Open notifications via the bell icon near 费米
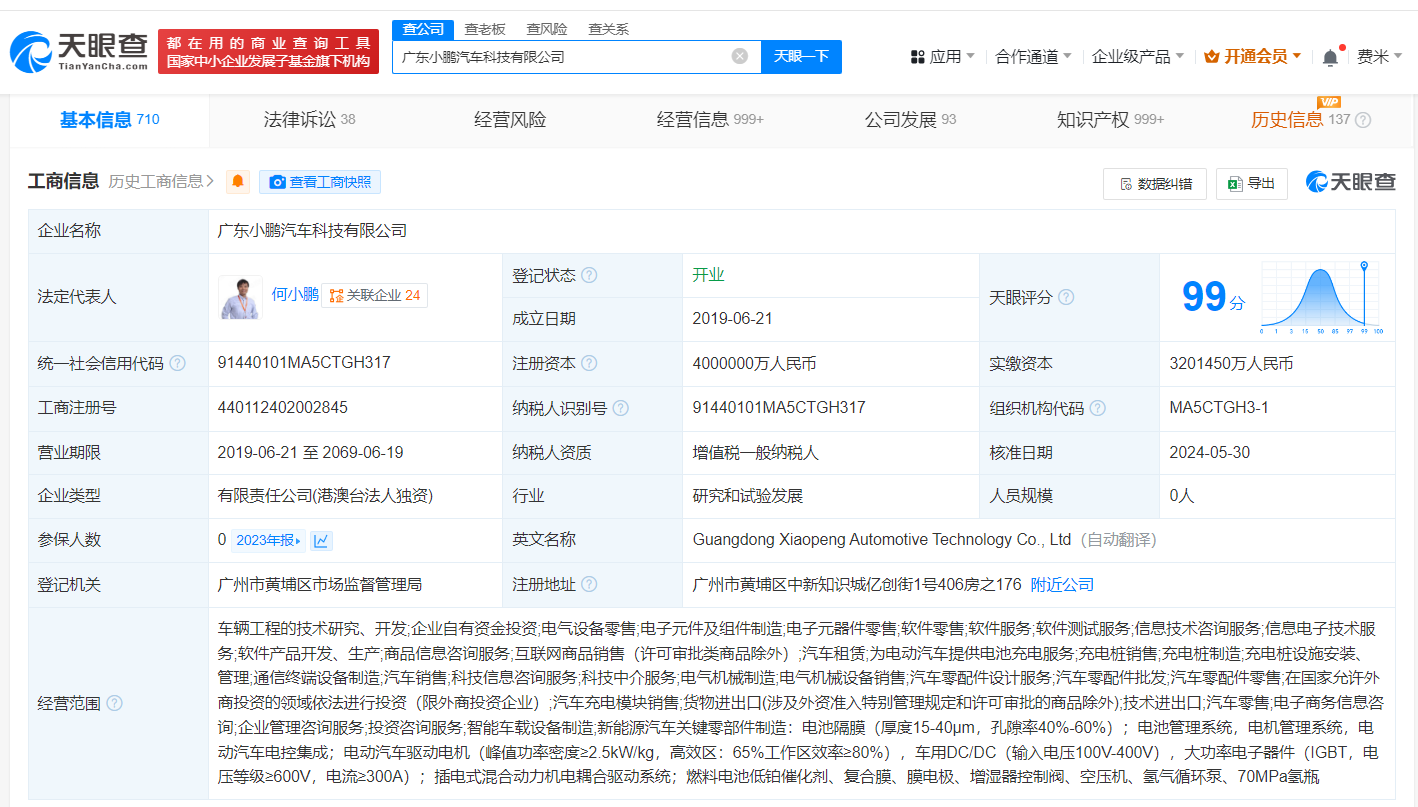This screenshot has height=807, width=1418. [x=1329, y=57]
